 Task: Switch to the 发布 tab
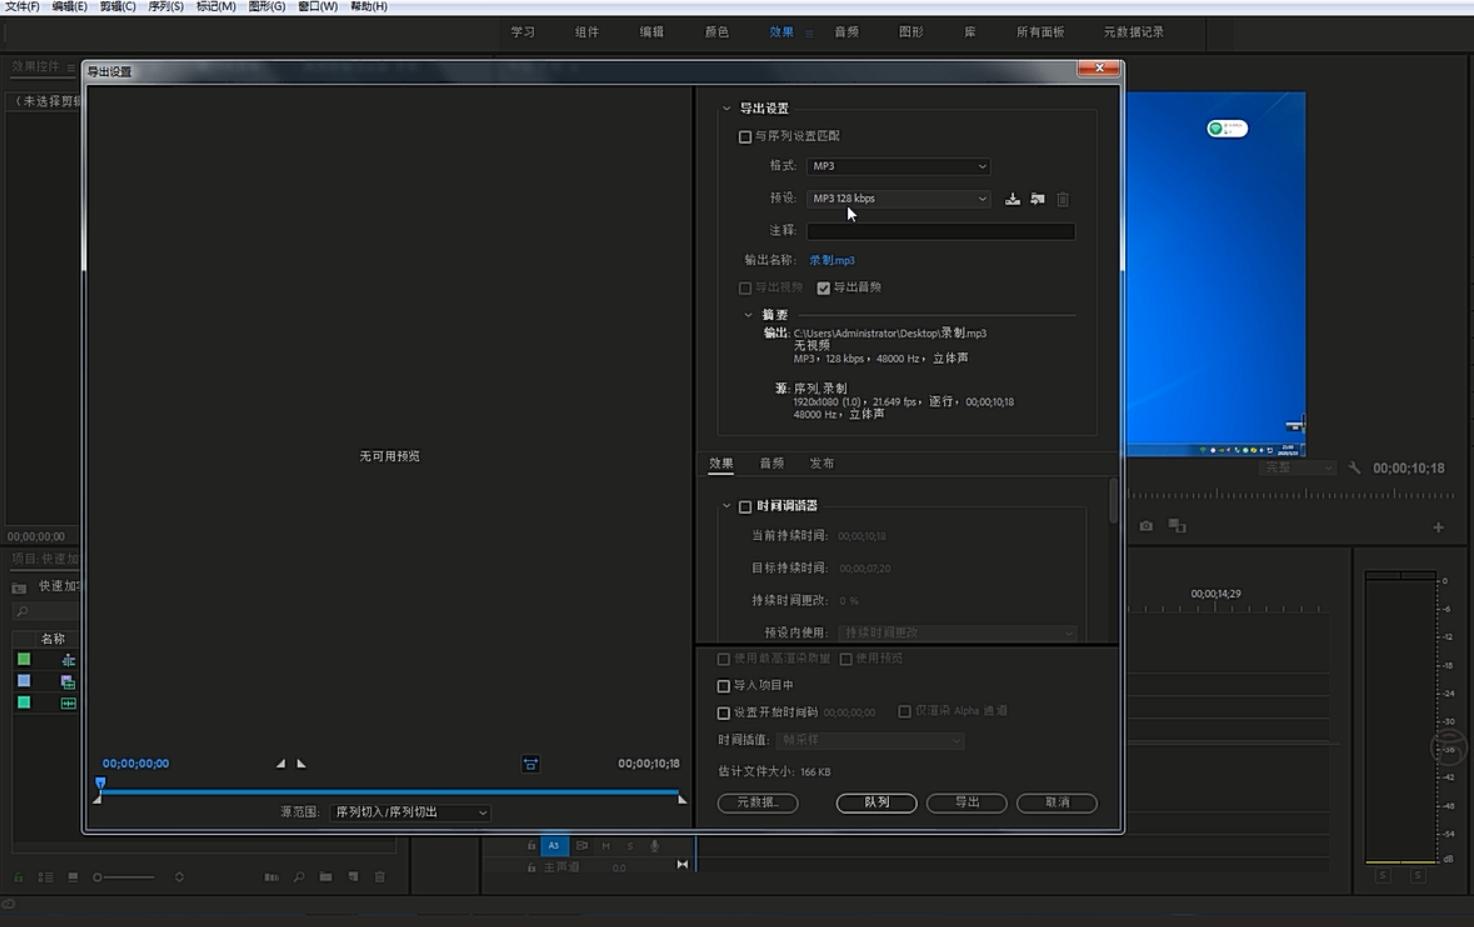822,463
